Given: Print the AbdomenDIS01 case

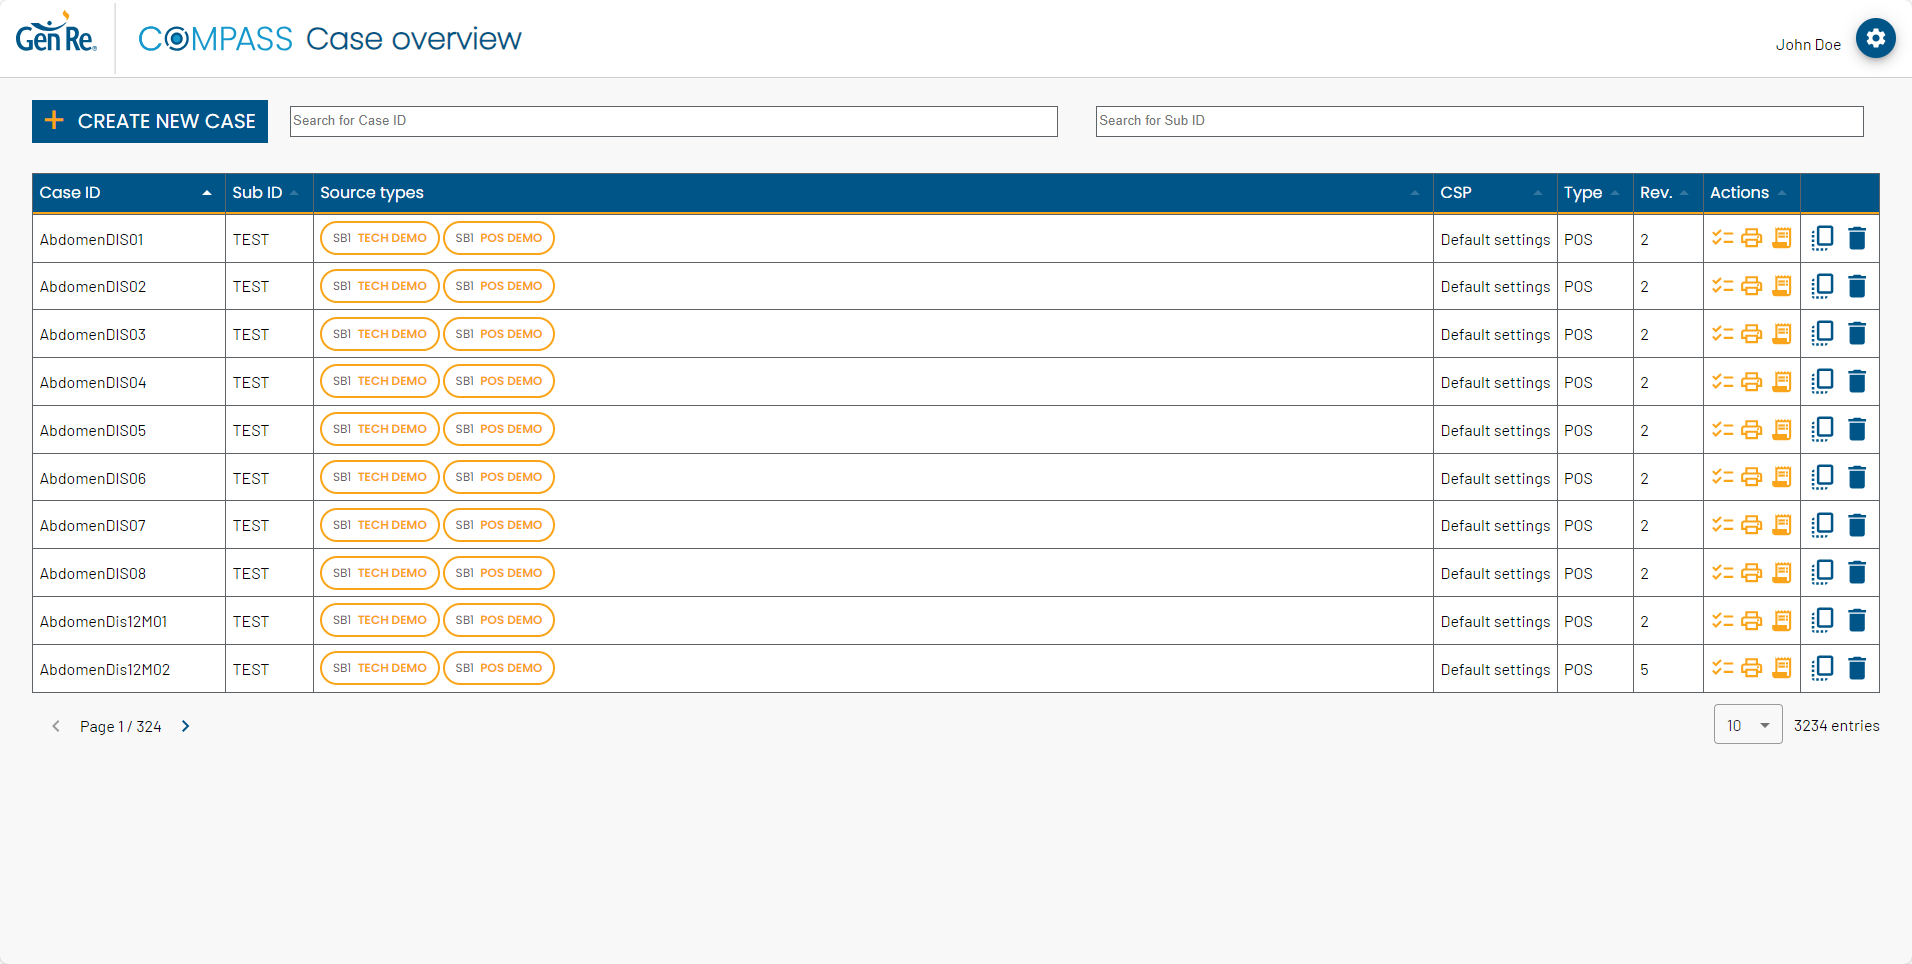Looking at the screenshot, I should pyautogui.click(x=1751, y=238).
